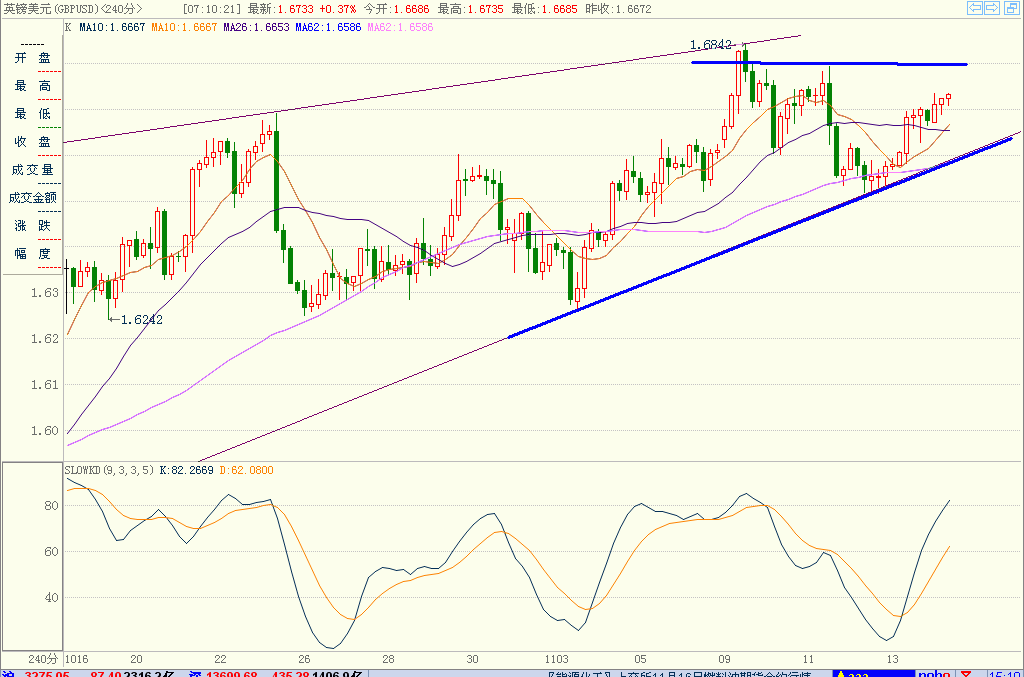Screen dimensions: 1024x677
Task: Select the 开盘 field in side panel
Action: tap(33, 58)
